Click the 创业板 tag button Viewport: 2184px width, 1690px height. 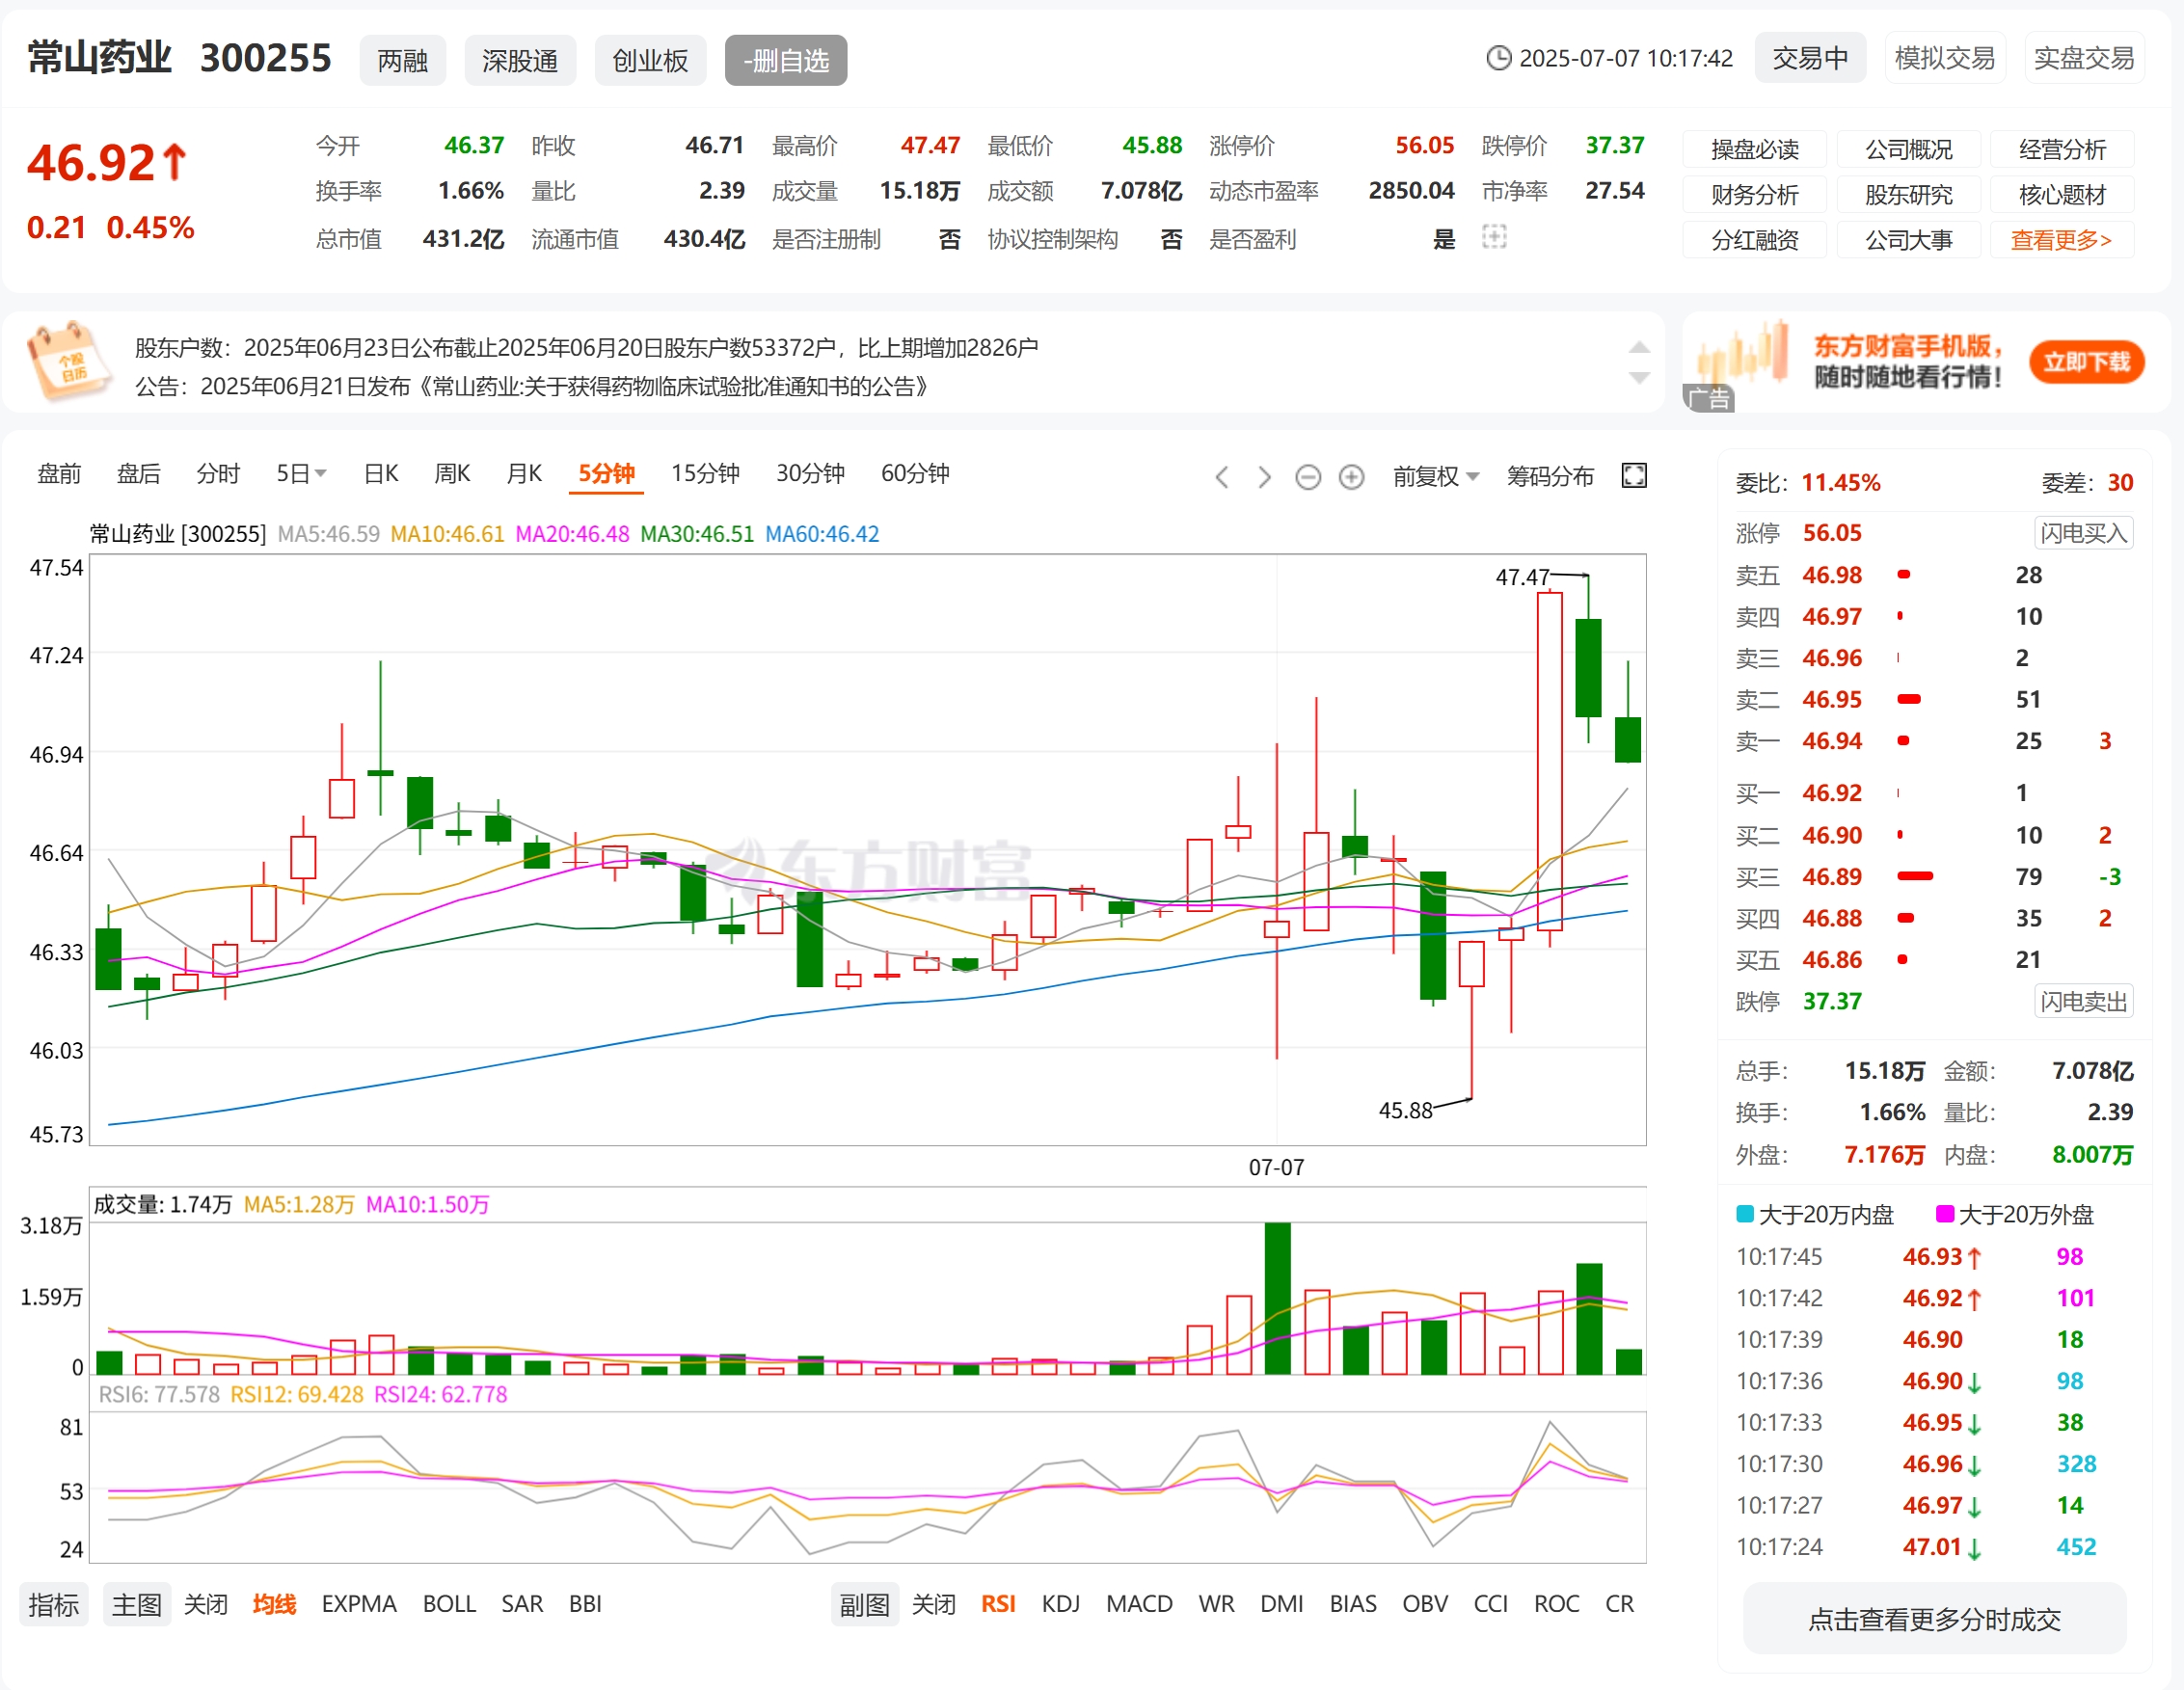coord(650,60)
